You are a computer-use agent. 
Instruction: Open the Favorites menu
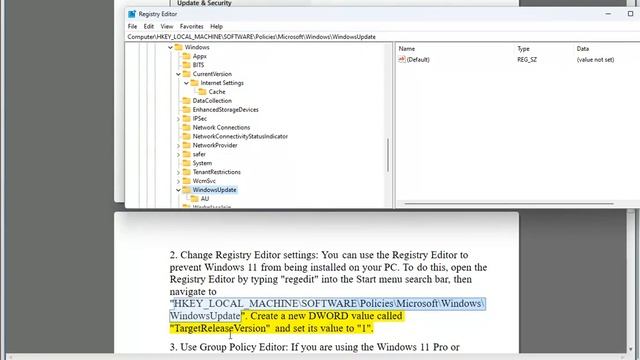tap(191, 26)
